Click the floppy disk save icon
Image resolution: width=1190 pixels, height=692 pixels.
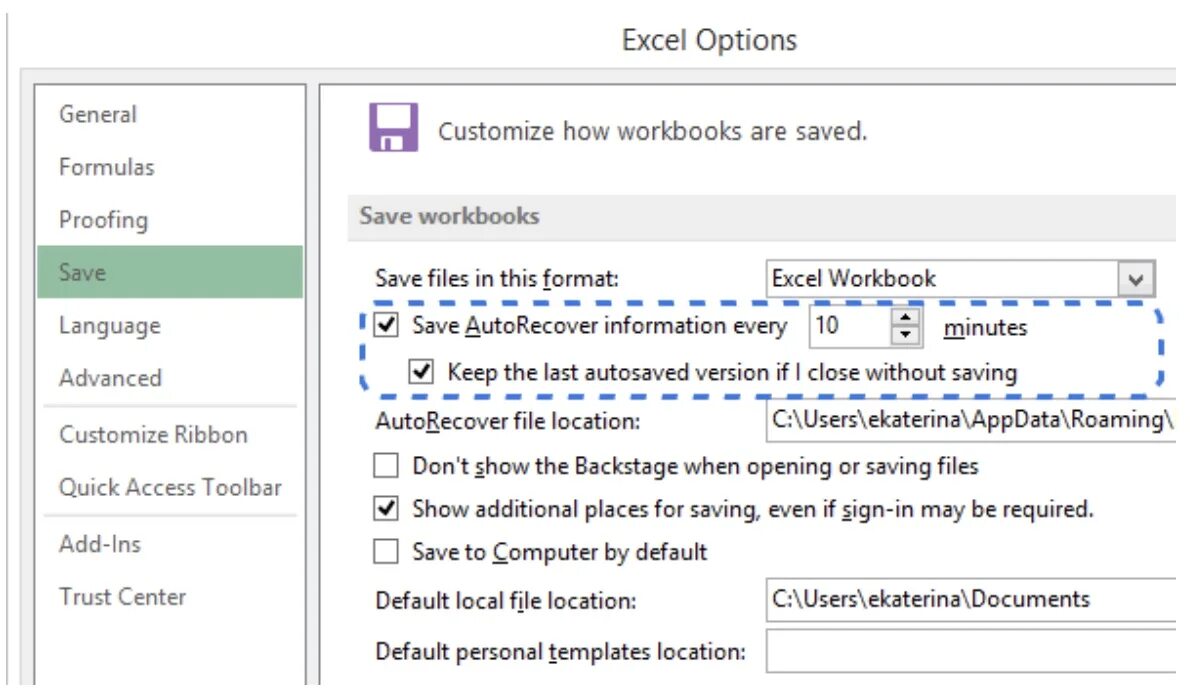pos(393,127)
